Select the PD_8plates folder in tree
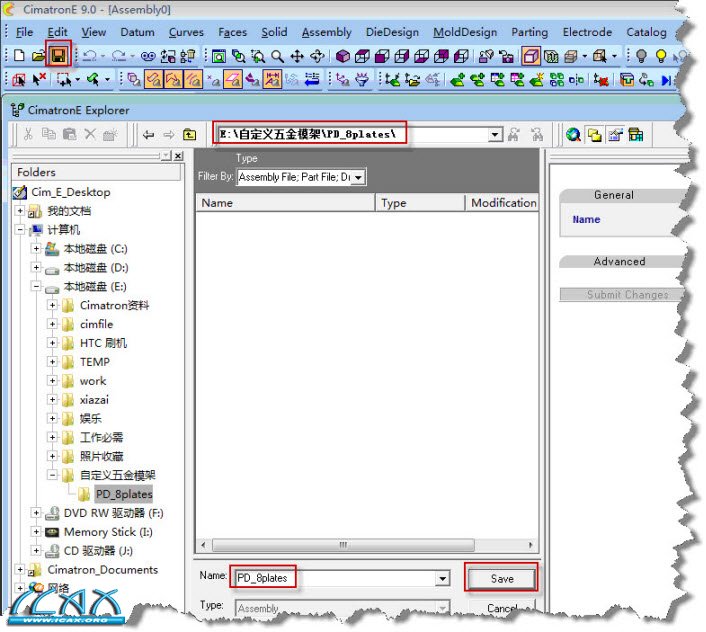Viewport: 706px width, 632px height. click(x=124, y=494)
